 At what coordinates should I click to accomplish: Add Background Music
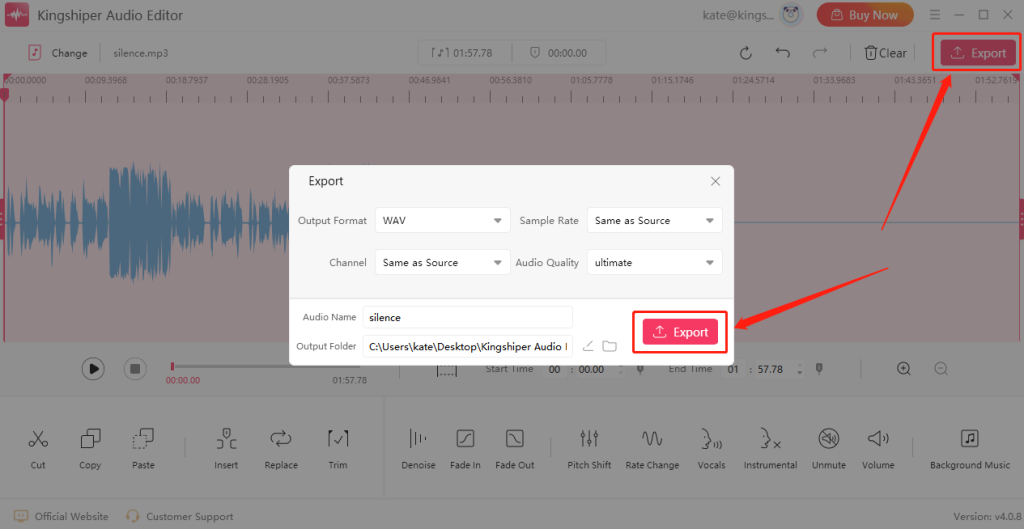click(970, 449)
